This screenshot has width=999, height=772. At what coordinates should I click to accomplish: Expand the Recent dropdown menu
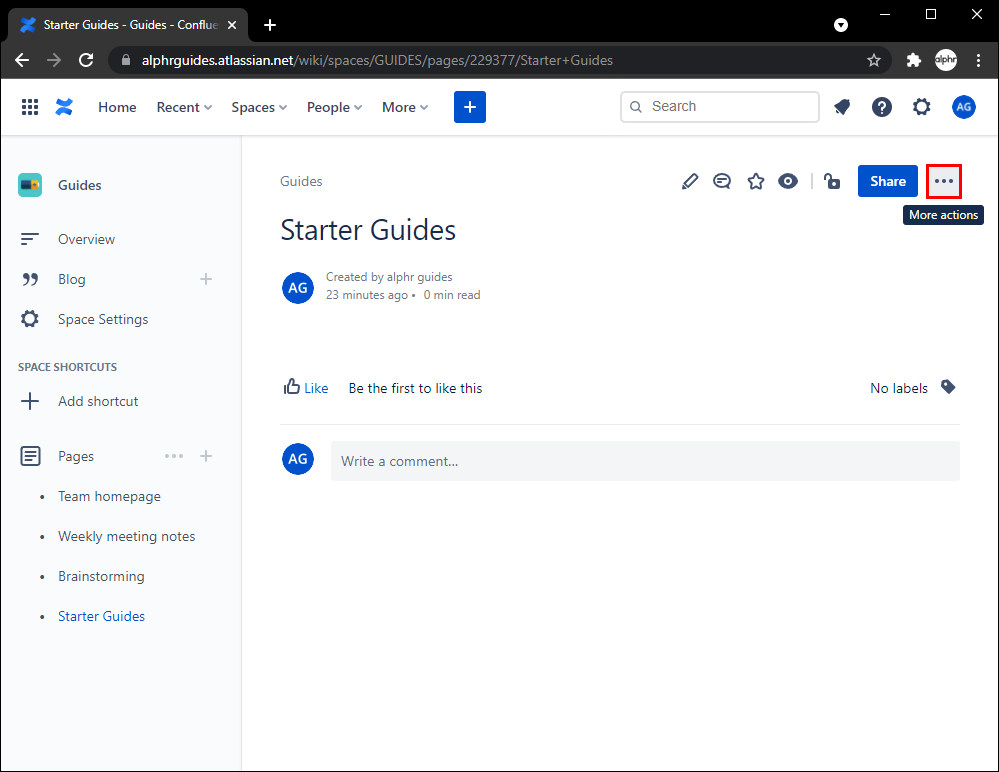[184, 107]
